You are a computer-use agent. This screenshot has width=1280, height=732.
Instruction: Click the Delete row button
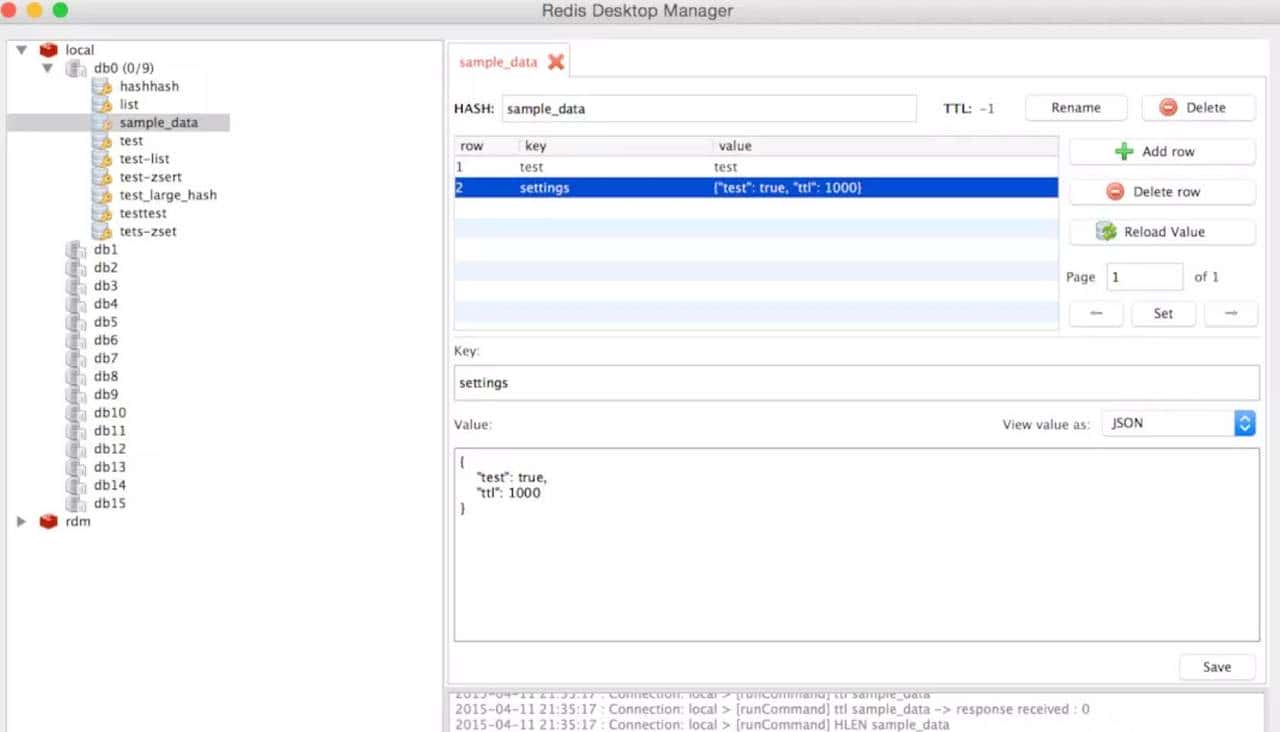[x=1161, y=192]
